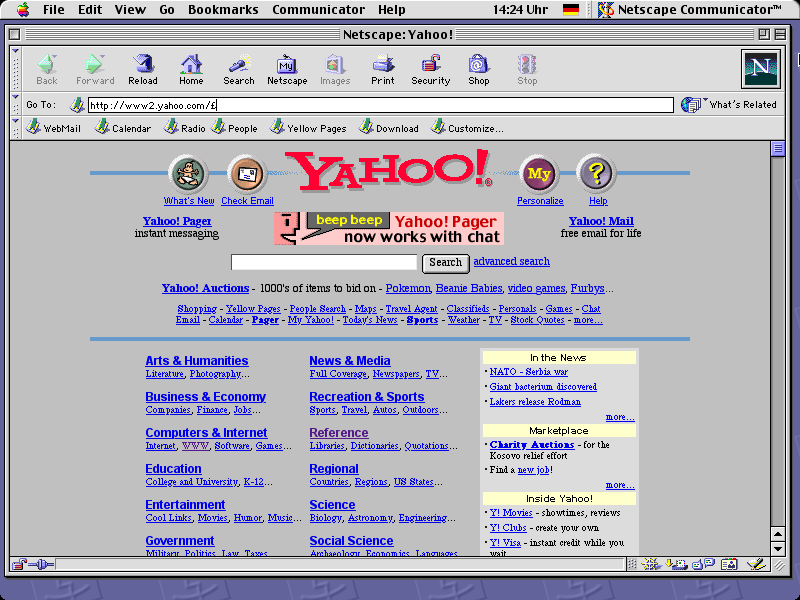Click the What's New baby icon
The width and height of the screenshot is (800, 600).
click(188, 173)
